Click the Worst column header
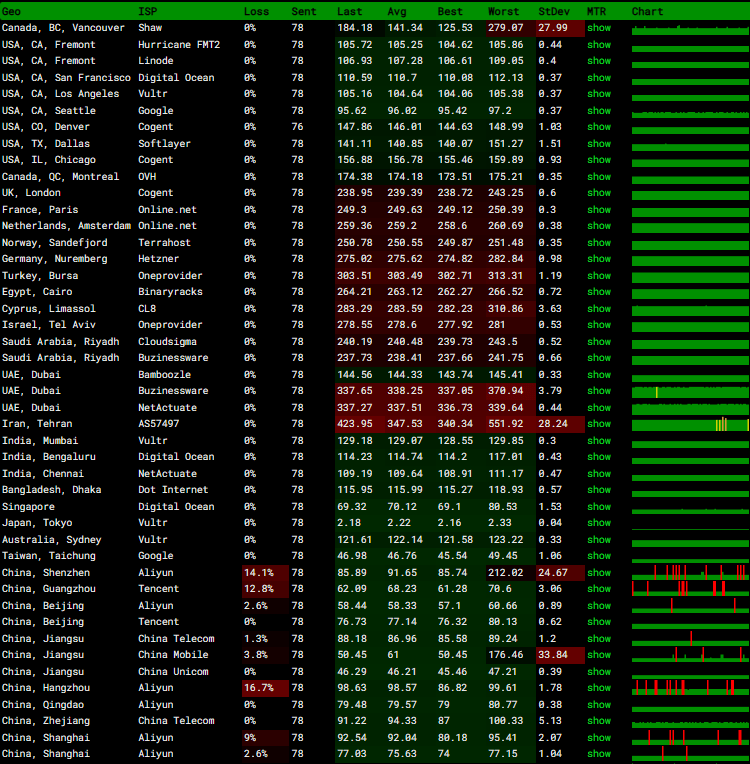This screenshot has width=750, height=764. [x=503, y=11]
